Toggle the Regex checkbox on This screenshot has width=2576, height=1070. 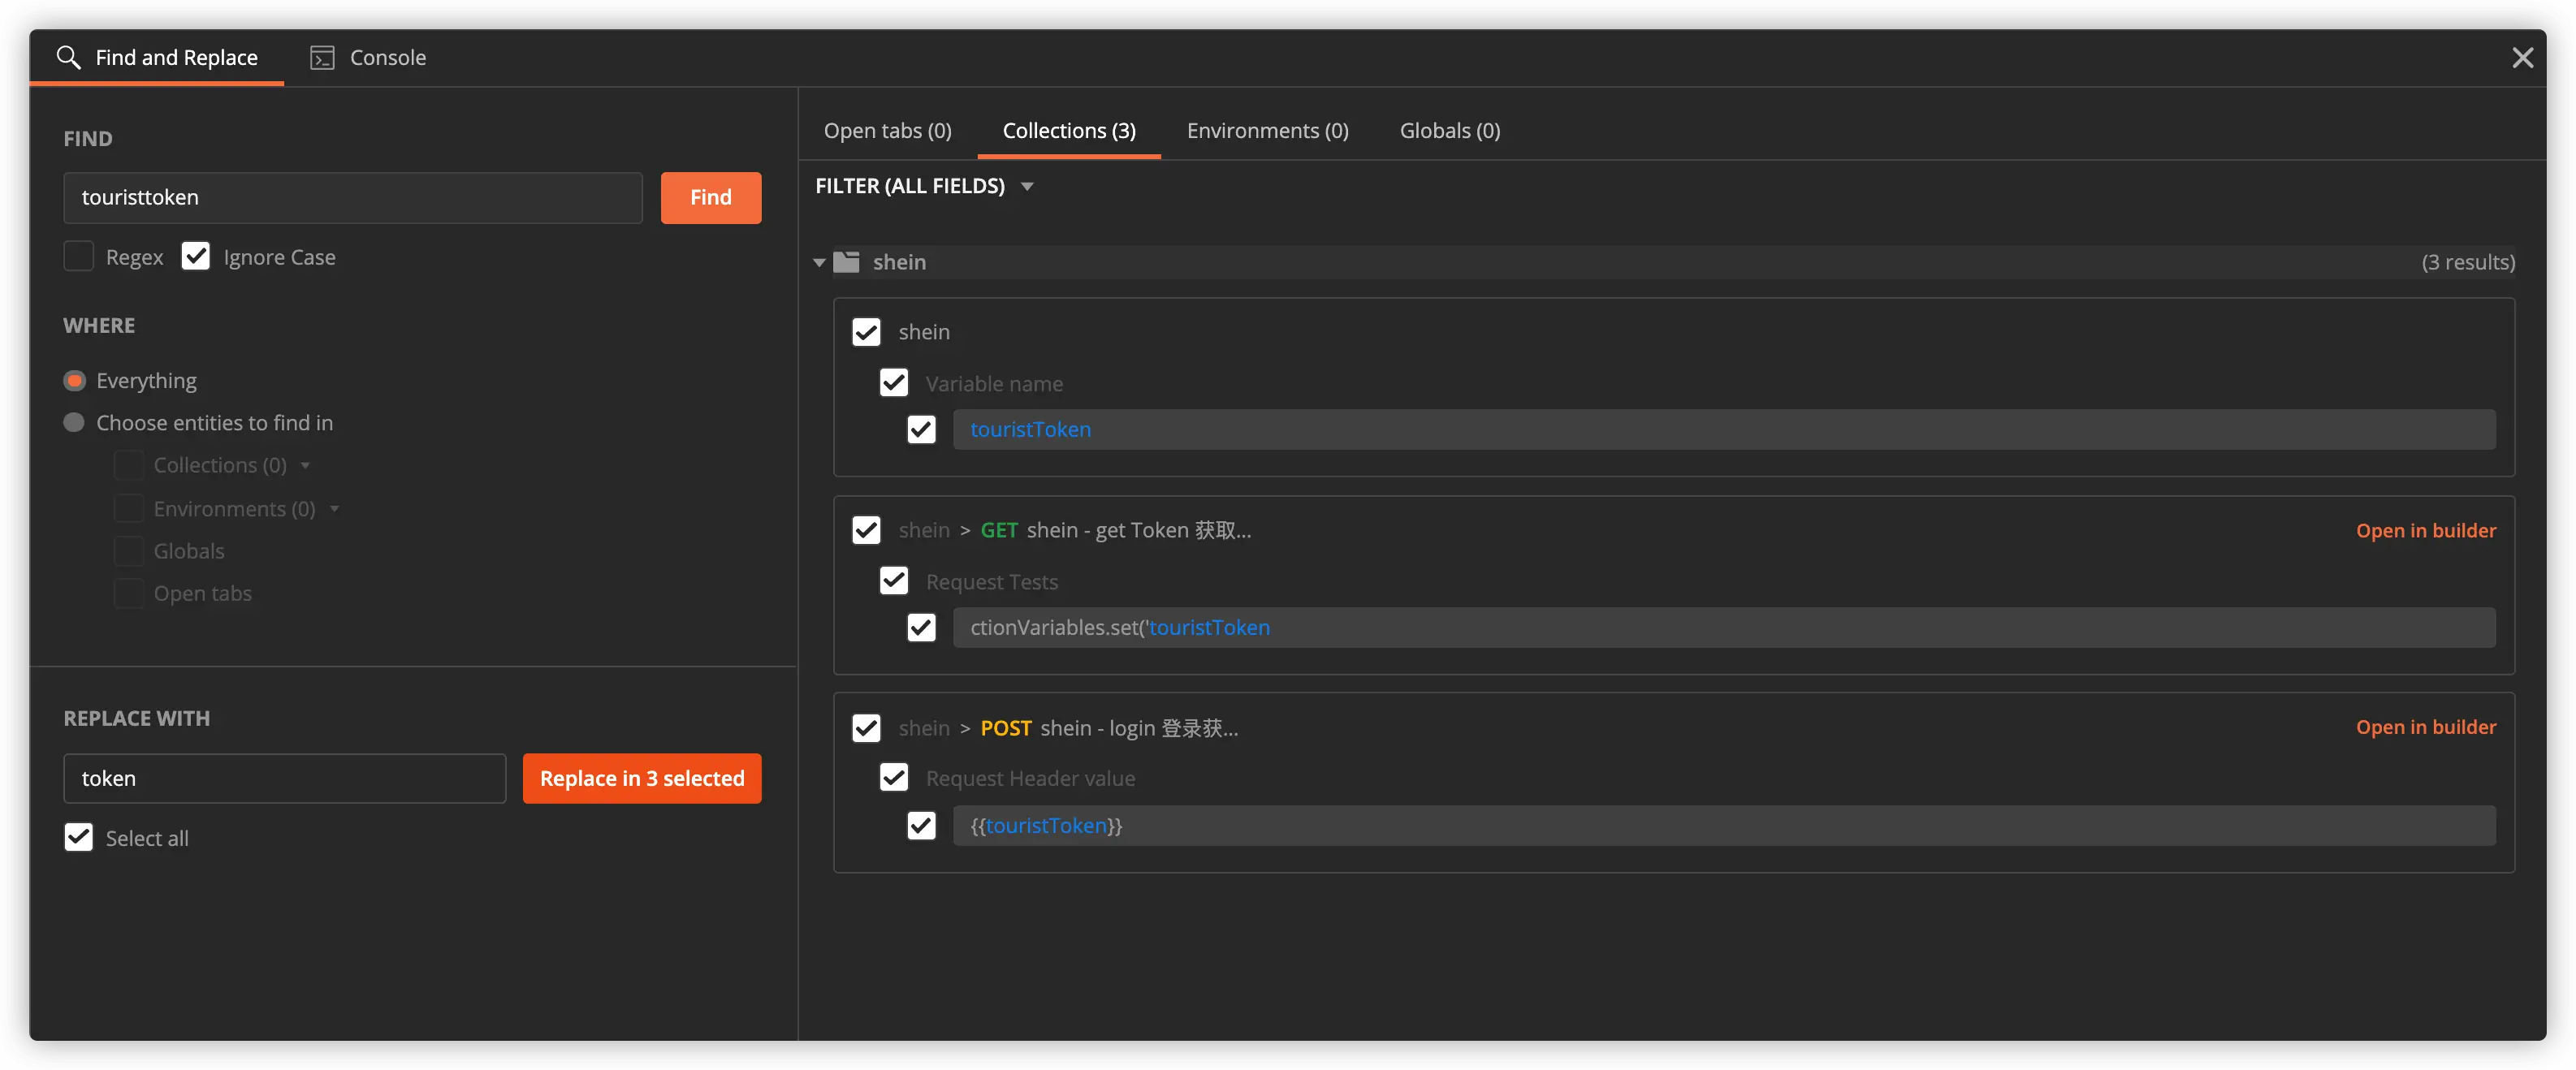point(79,256)
